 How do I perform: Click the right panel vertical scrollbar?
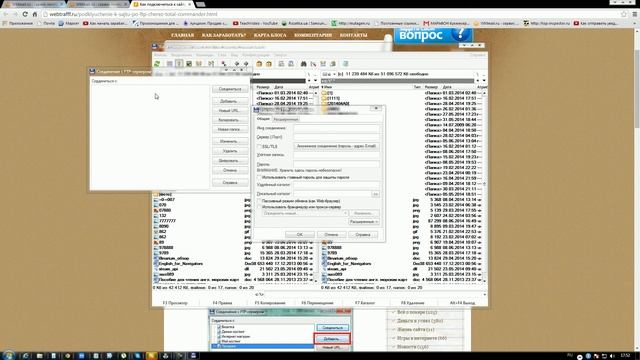(x=484, y=186)
